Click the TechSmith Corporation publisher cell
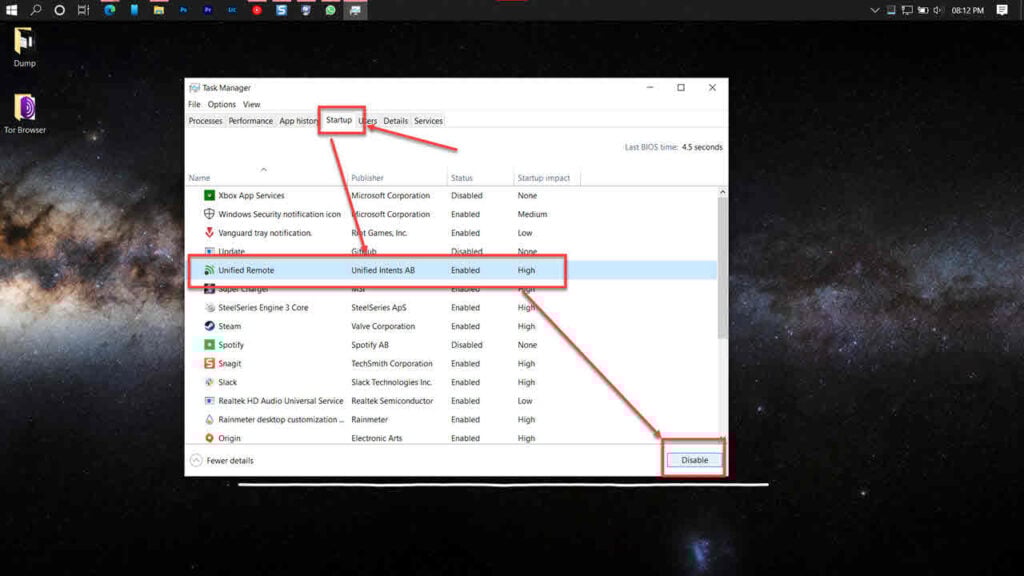 pos(392,363)
